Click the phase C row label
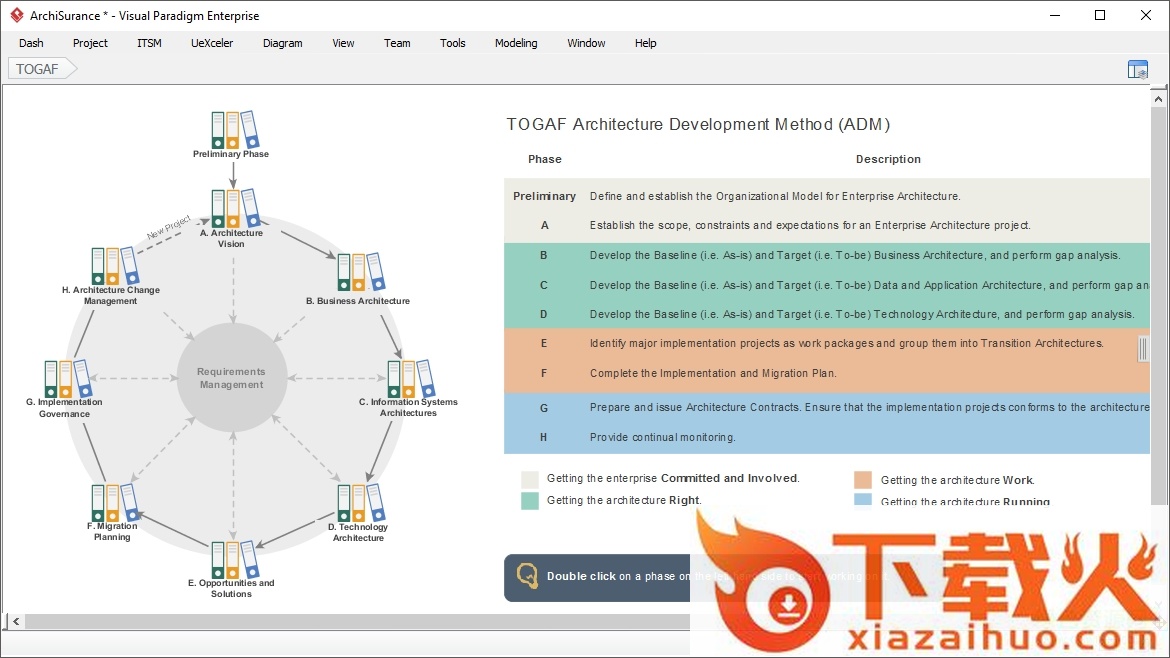 tap(544, 285)
